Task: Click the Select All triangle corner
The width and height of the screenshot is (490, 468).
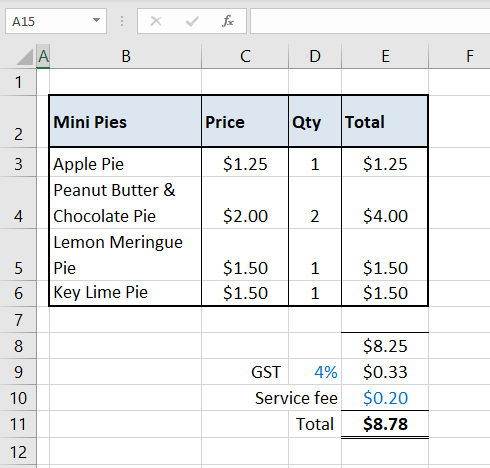Action: click(x=25, y=57)
